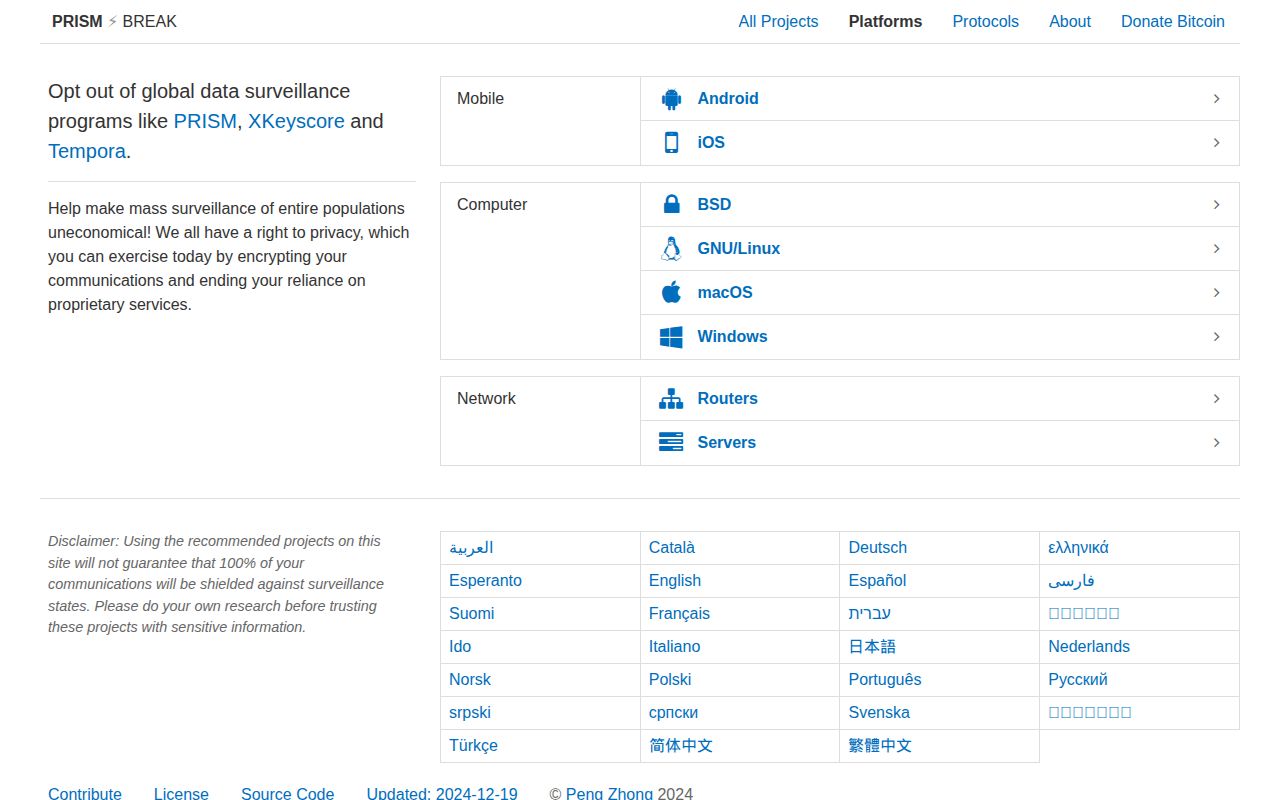Open the About page
1280x800 pixels.
coord(1069,22)
